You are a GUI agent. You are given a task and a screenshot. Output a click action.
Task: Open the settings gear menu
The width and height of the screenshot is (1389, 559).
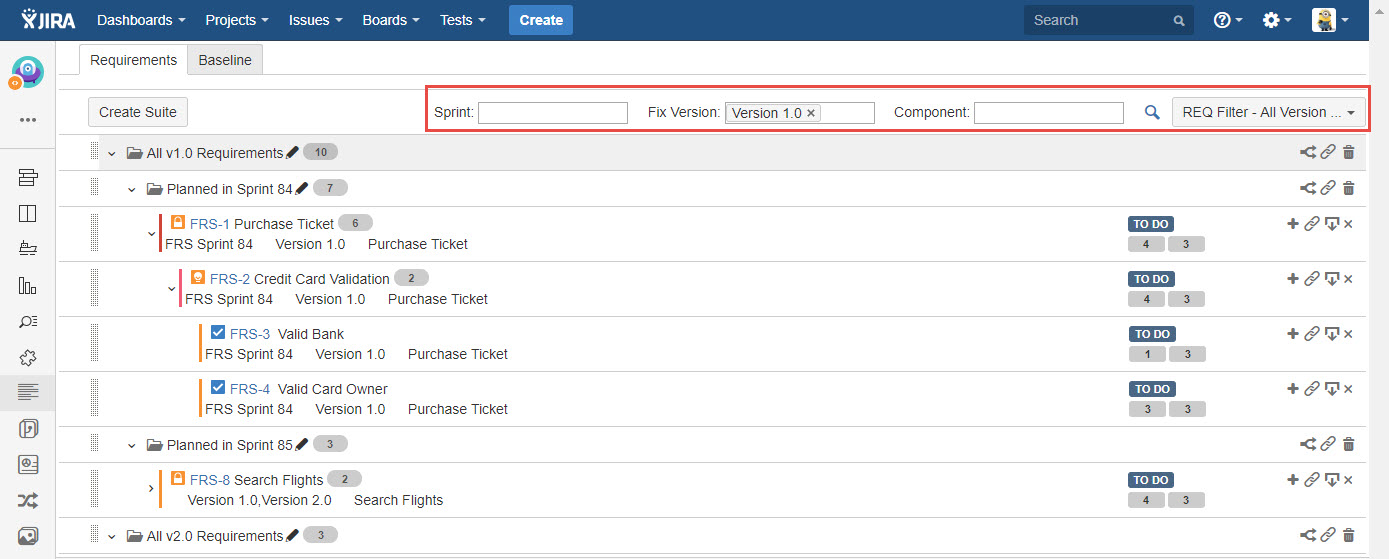pyautogui.click(x=1276, y=20)
